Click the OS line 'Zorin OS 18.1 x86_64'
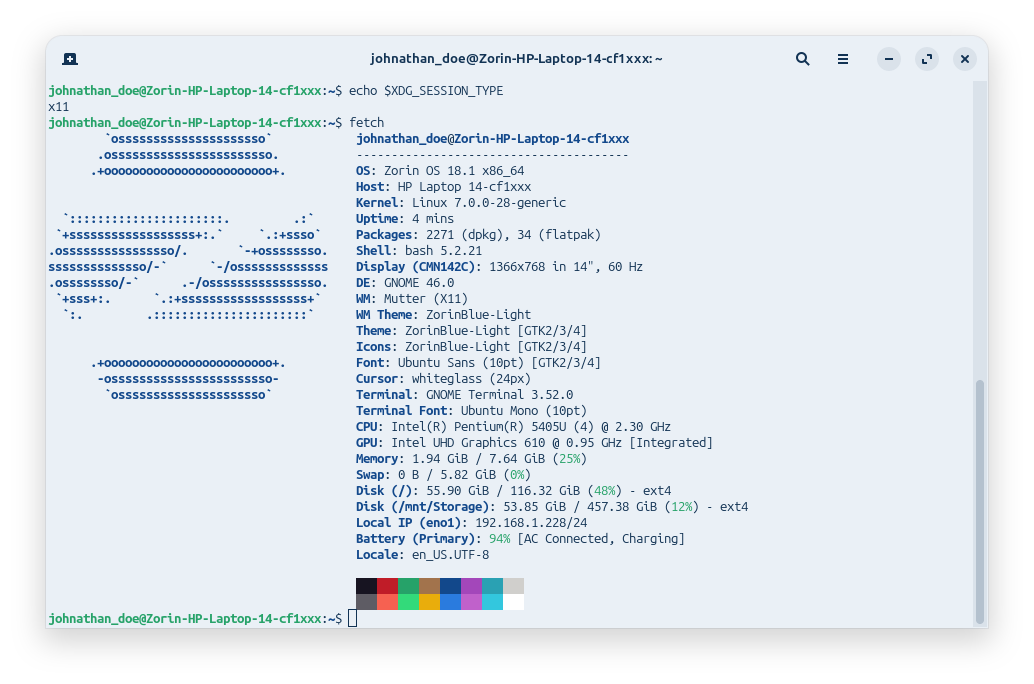Viewport: 1034px width, 684px height. pyautogui.click(x=454, y=171)
